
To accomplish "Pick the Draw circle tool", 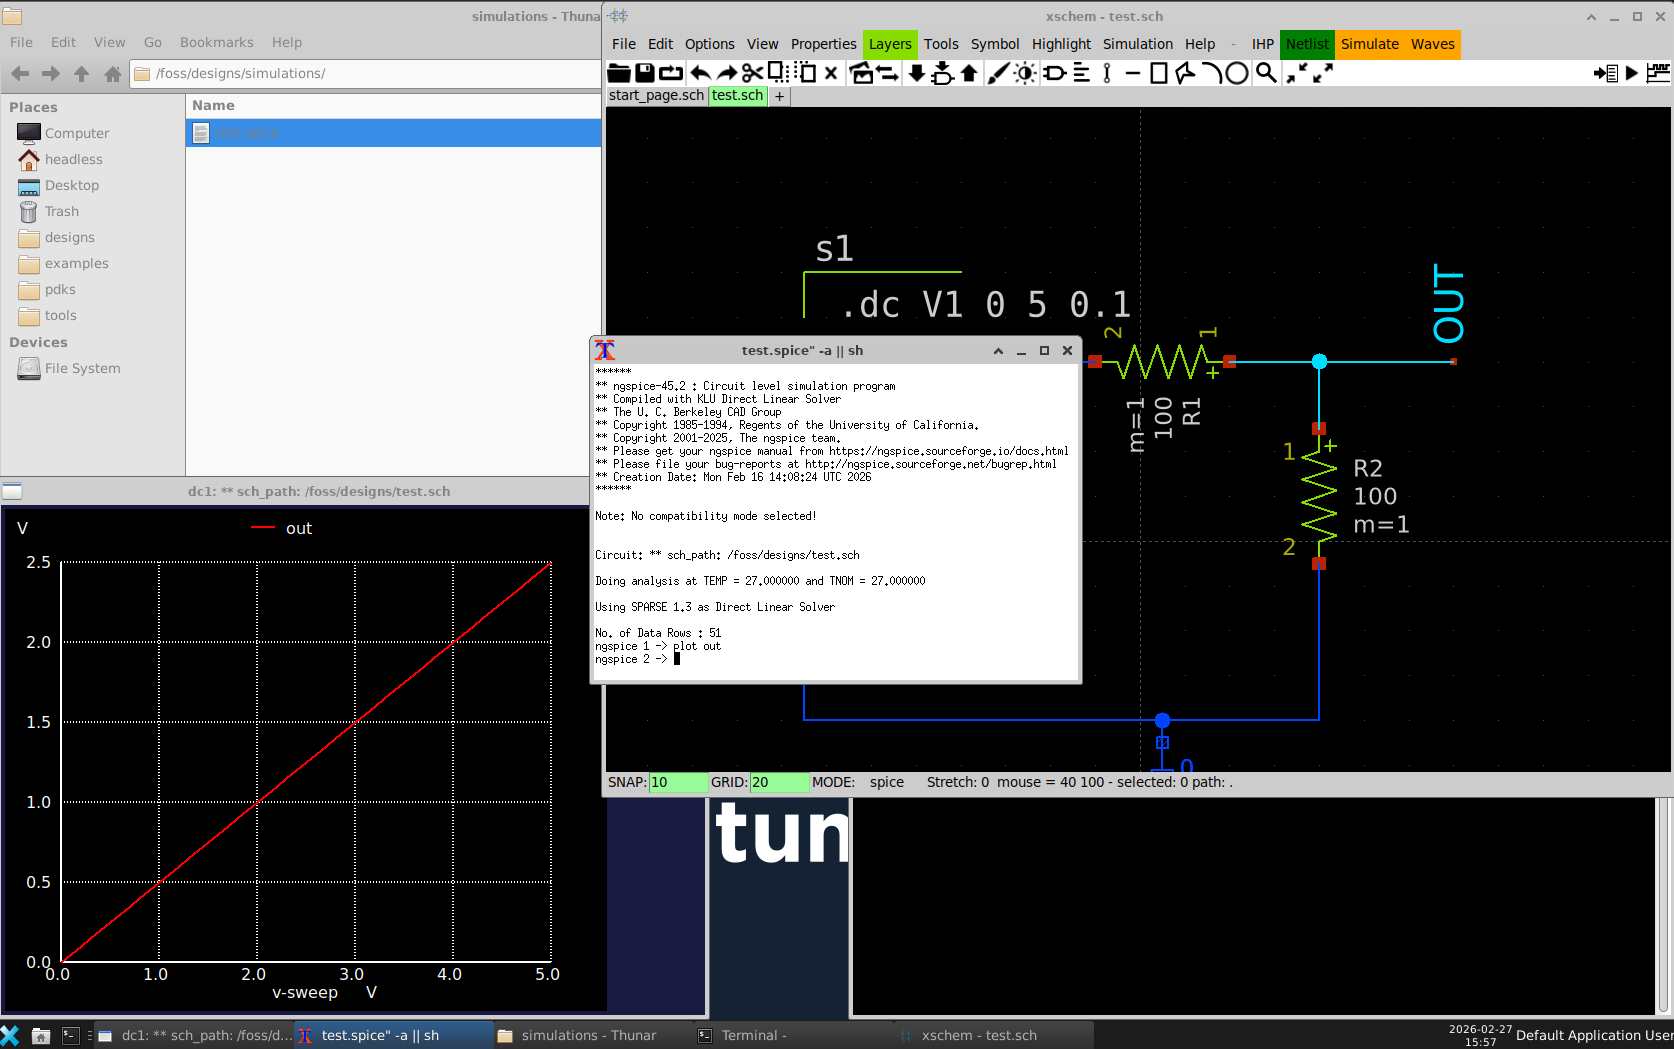I will coord(1237,73).
